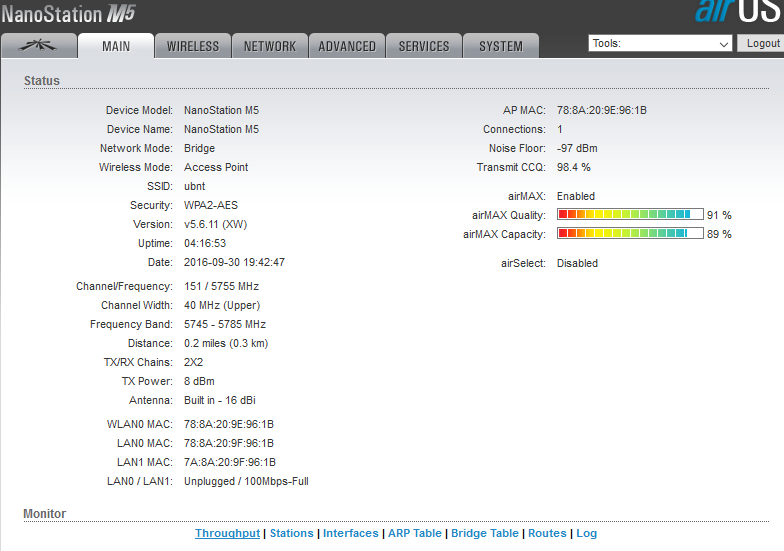Select the LAN0 MAC value 78:8A:20:9F:96:1B
The width and height of the screenshot is (784, 551).
229,443
